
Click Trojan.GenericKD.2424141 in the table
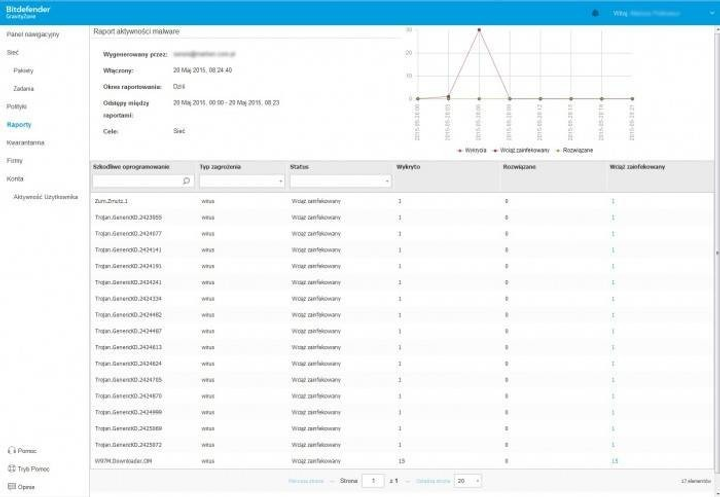click(128, 250)
